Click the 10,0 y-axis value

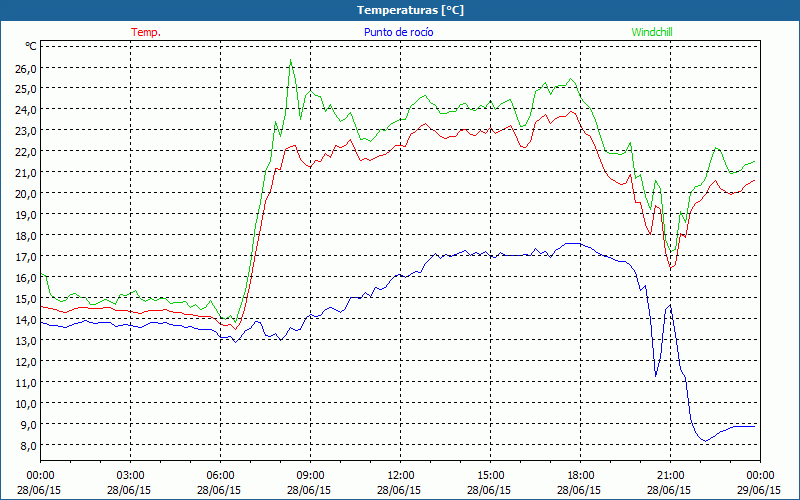[26, 404]
